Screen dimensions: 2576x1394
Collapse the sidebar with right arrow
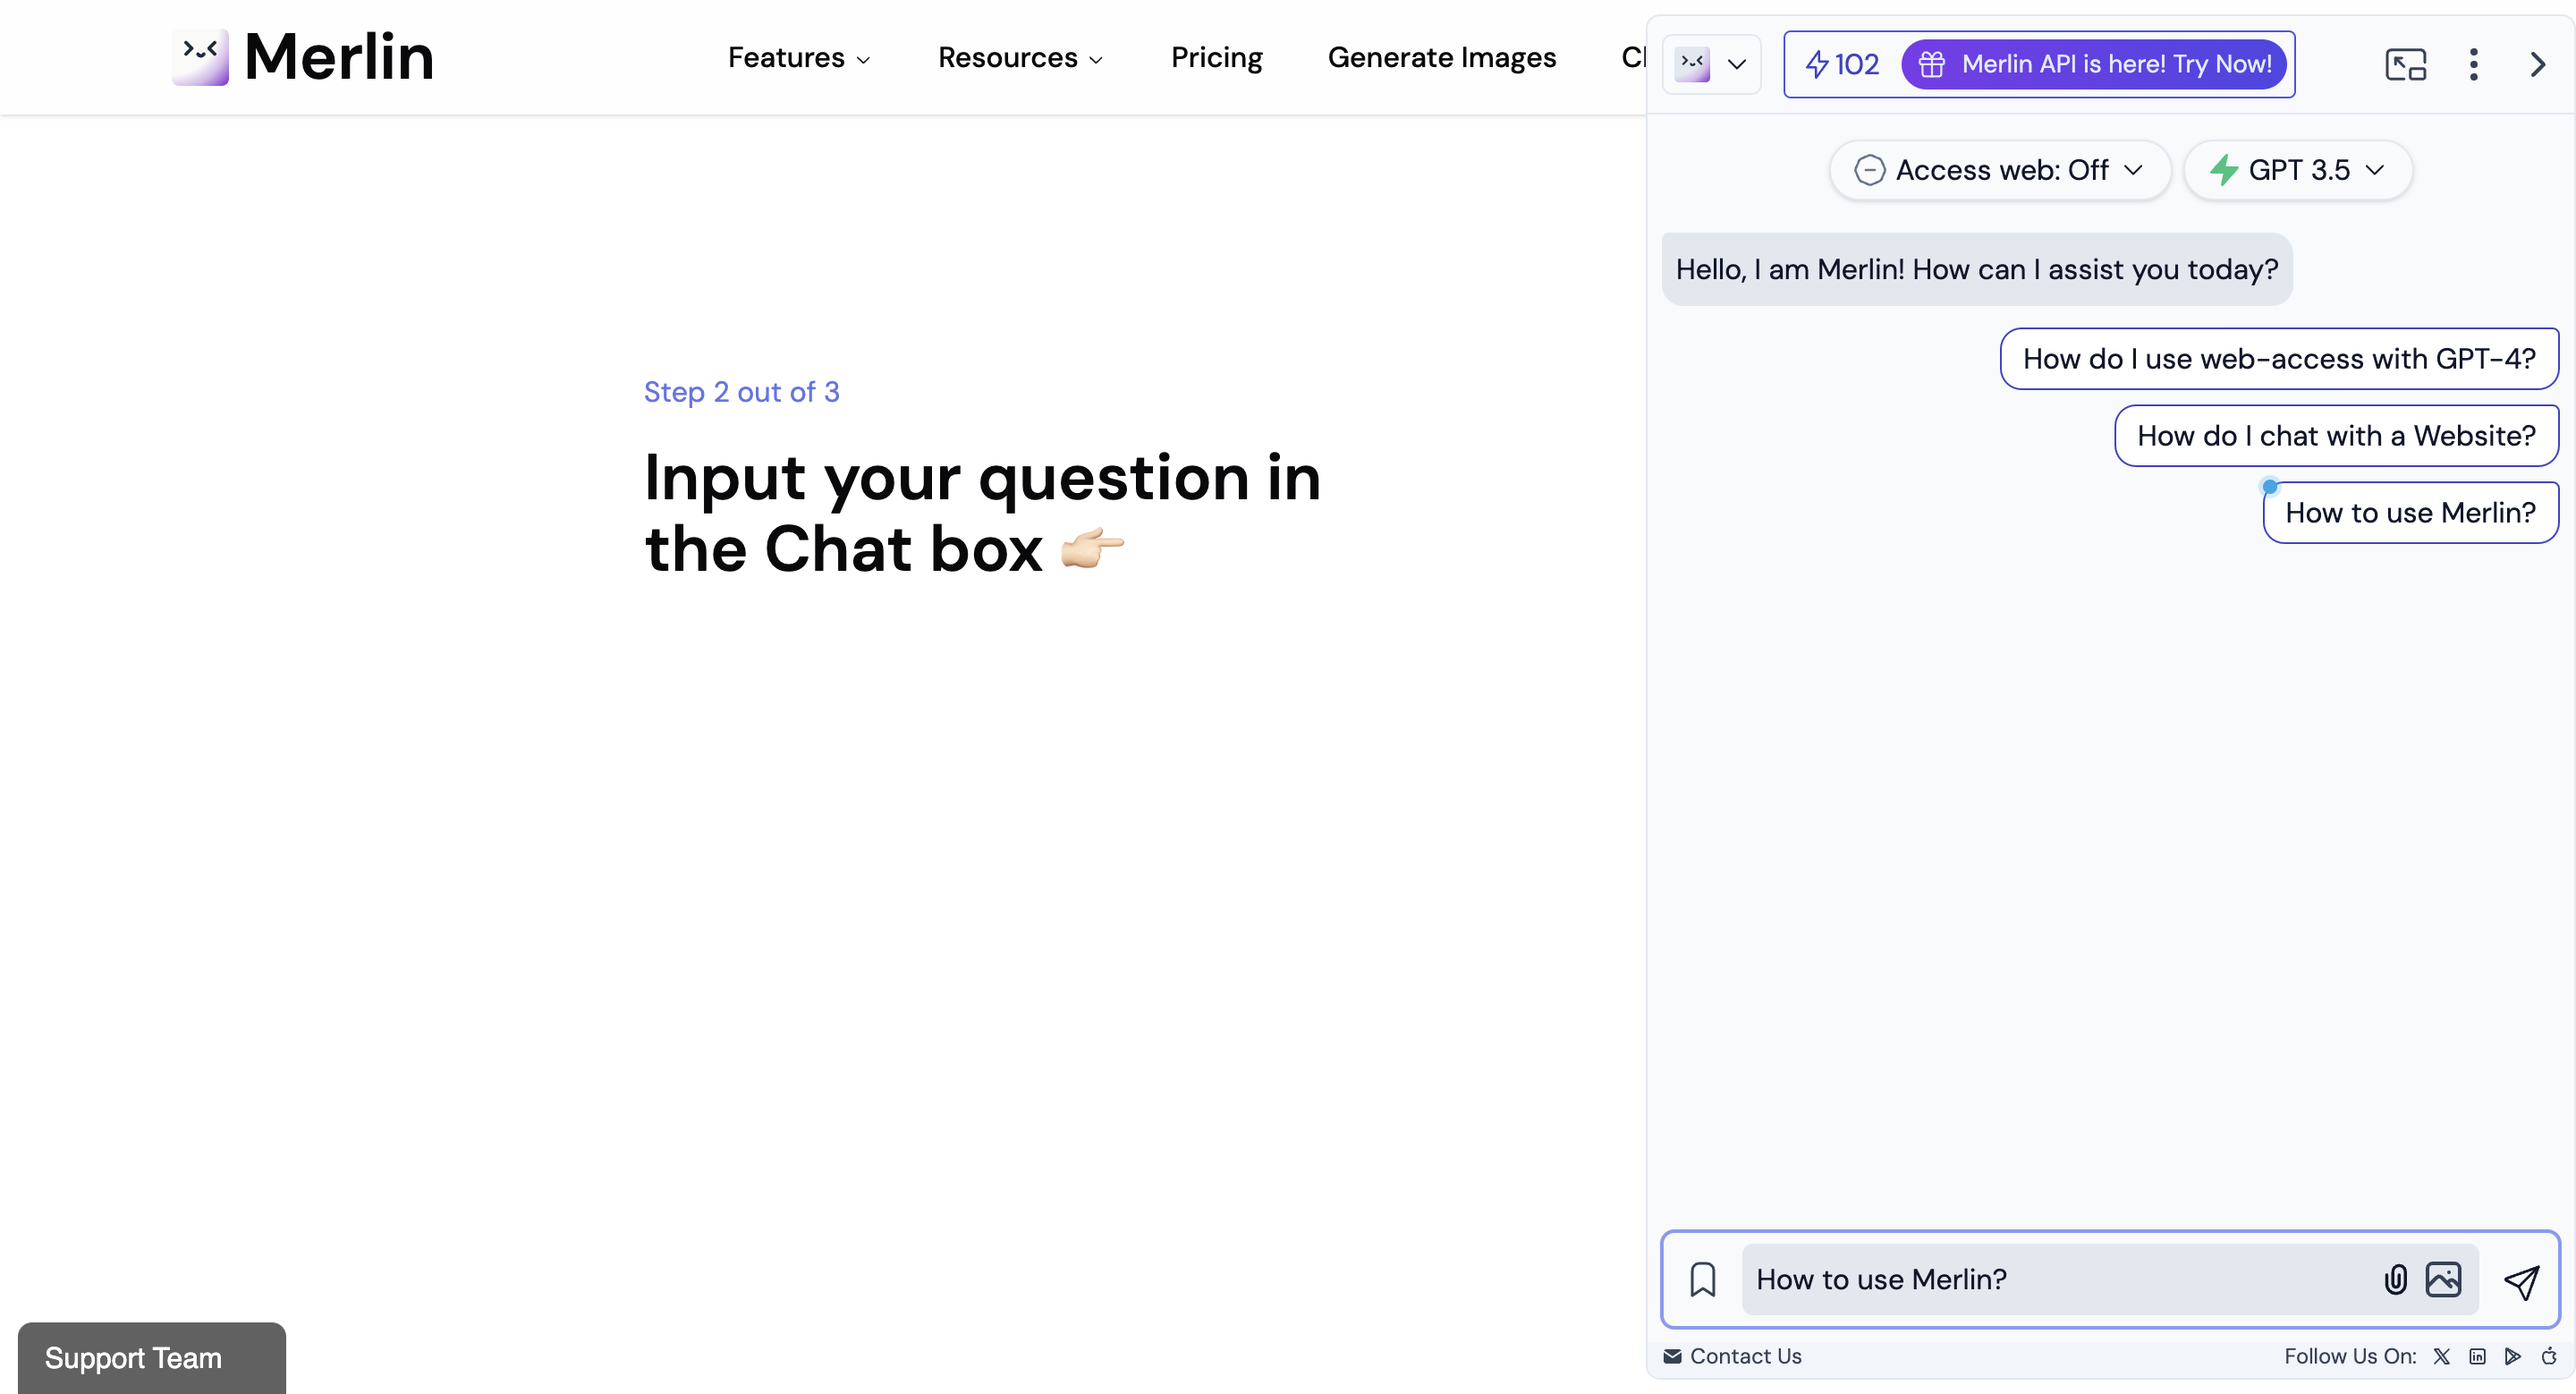click(x=2537, y=65)
